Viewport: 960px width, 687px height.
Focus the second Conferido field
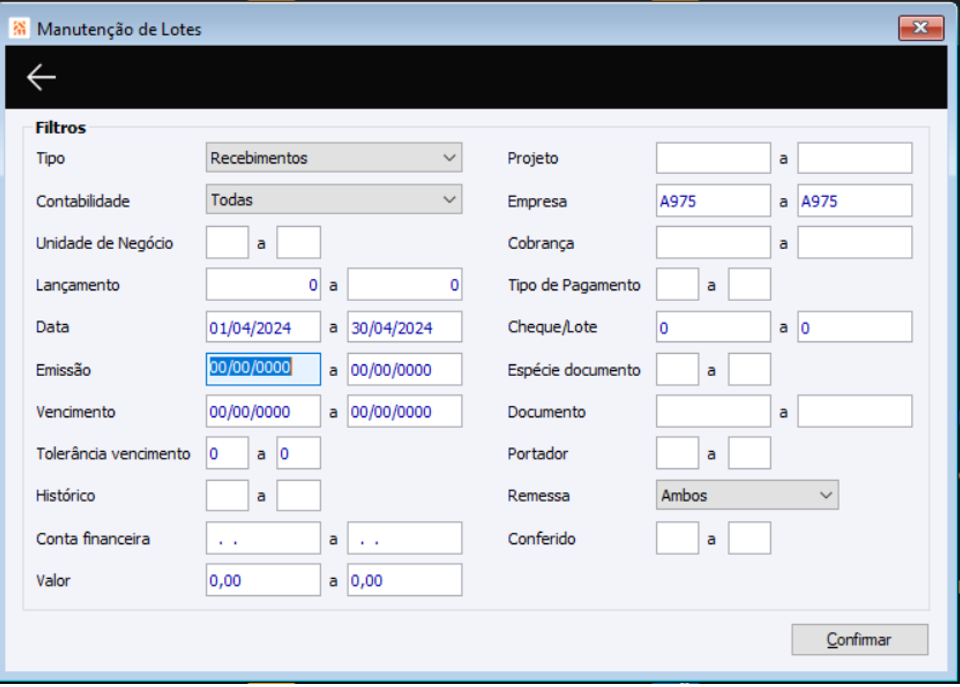tap(749, 538)
